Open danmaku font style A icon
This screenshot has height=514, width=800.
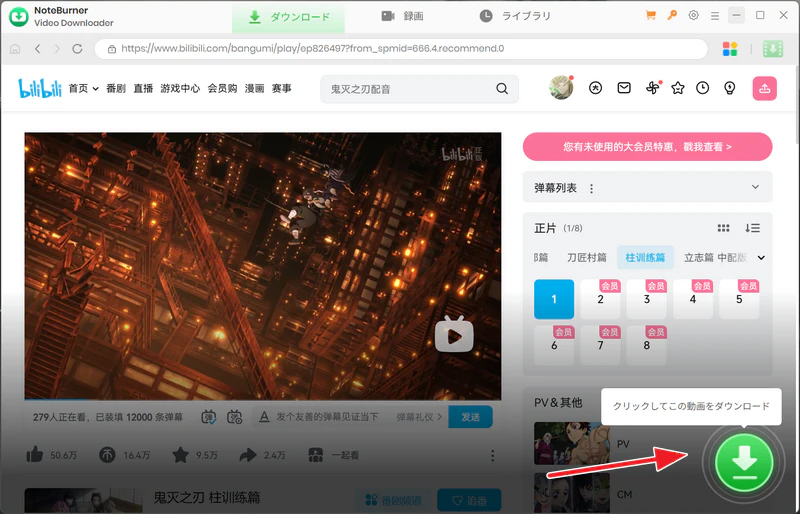[x=264, y=417]
